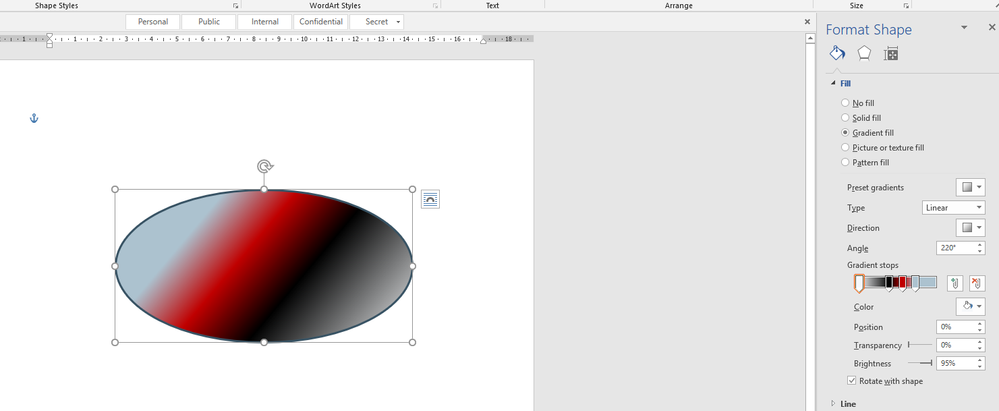Open the sensitivity labels overflow dropdown arrow
The image size is (999, 411).
click(398, 22)
